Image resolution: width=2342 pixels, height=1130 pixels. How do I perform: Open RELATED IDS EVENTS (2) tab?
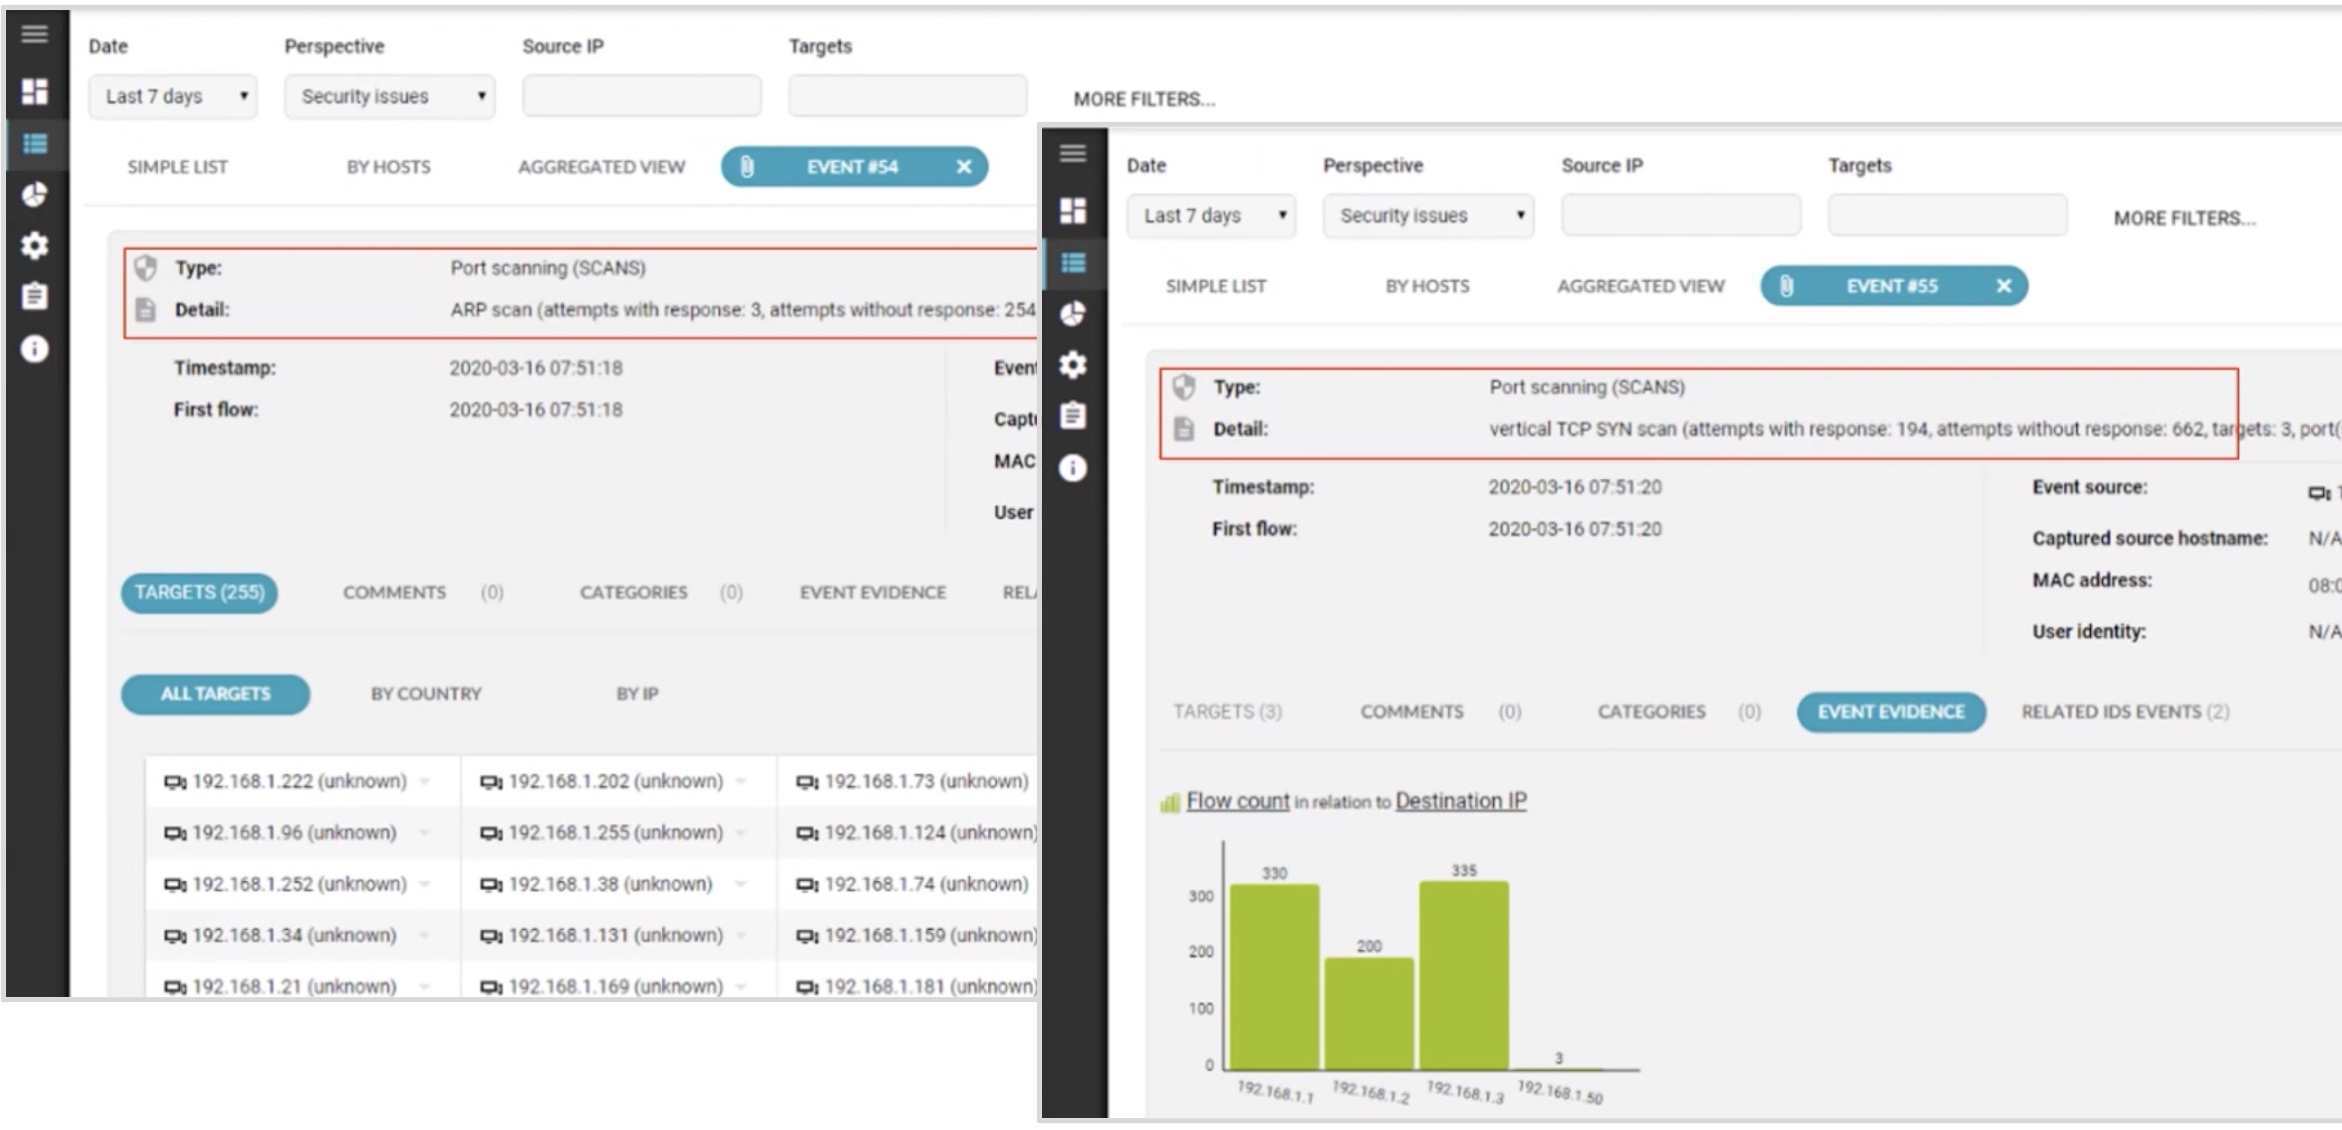click(2124, 712)
